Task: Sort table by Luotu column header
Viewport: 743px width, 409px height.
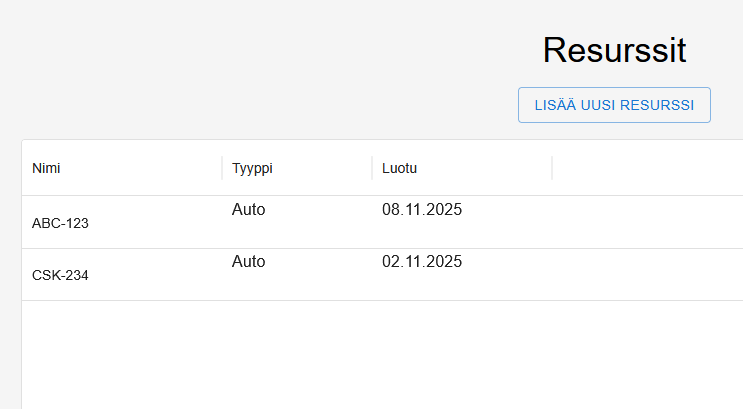Action: click(399, 168)
